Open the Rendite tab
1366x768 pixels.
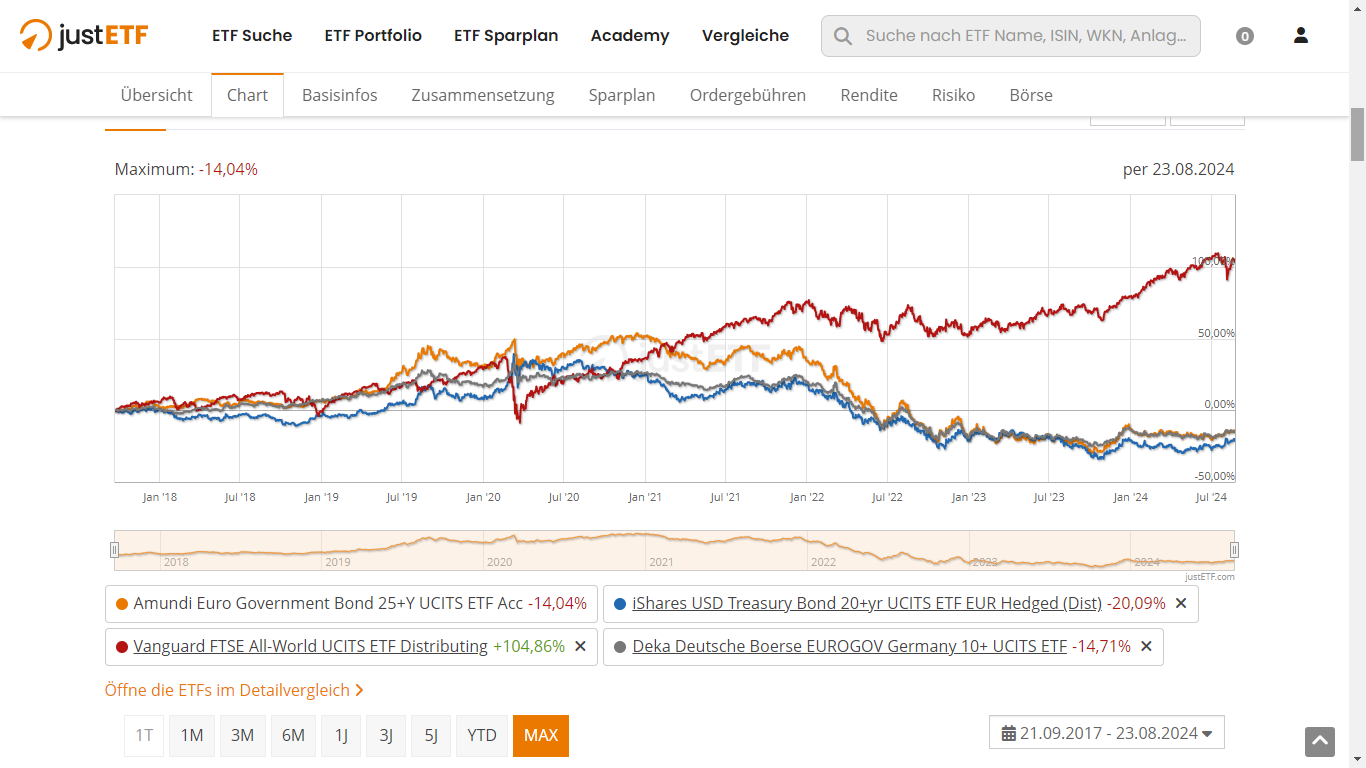tap(869, 95)
